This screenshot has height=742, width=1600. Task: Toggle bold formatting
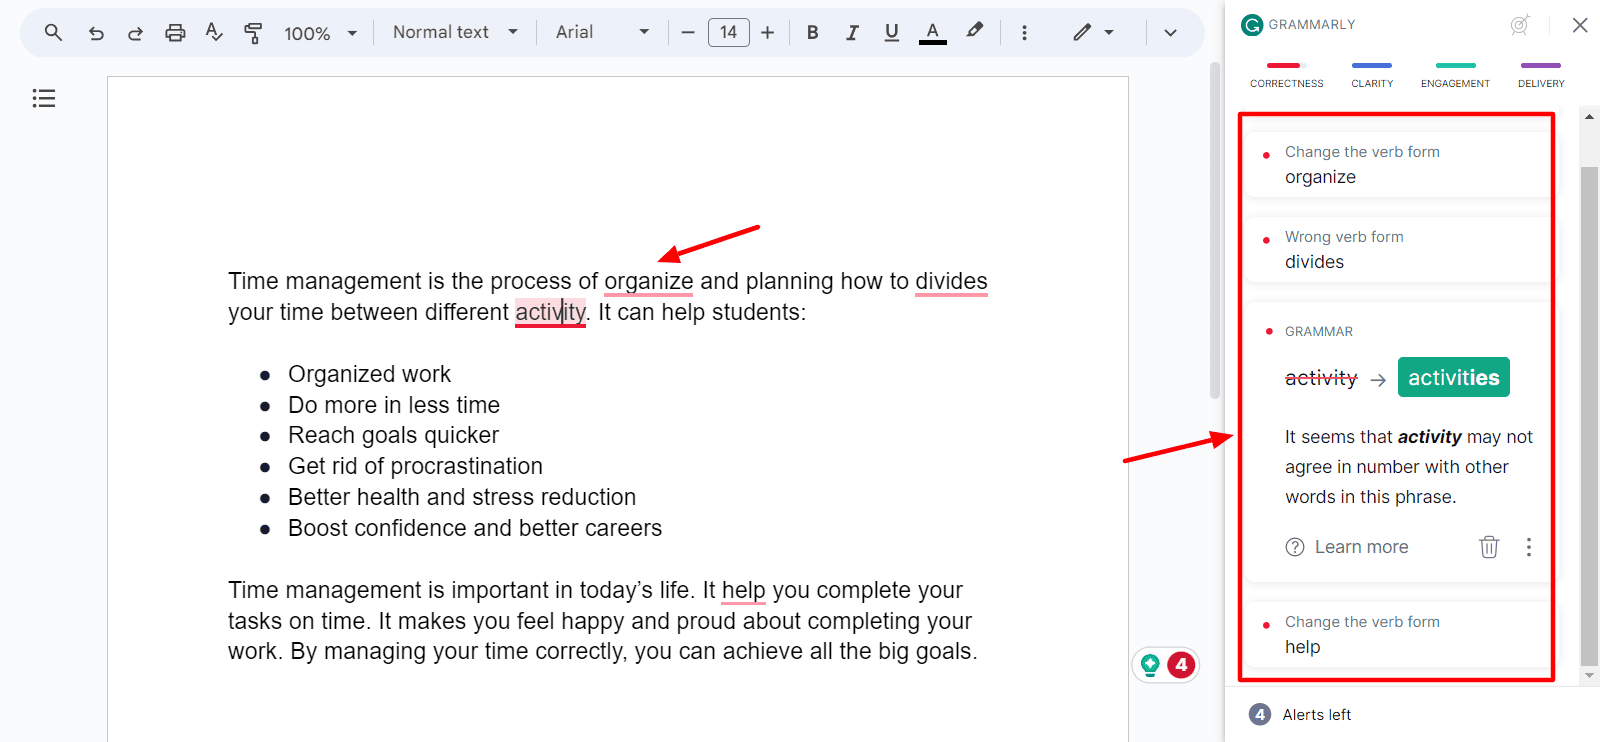point(812,33)
